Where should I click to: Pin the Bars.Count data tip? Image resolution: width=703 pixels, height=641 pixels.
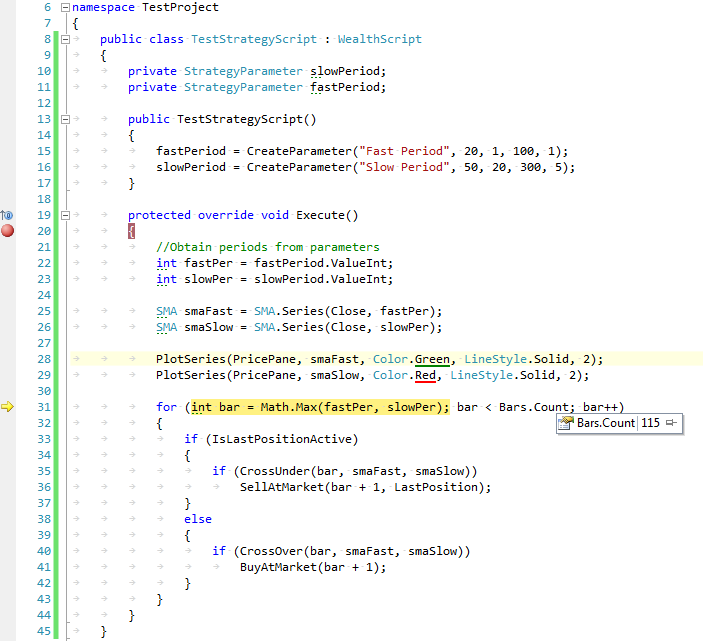click(x=672, y=423)
